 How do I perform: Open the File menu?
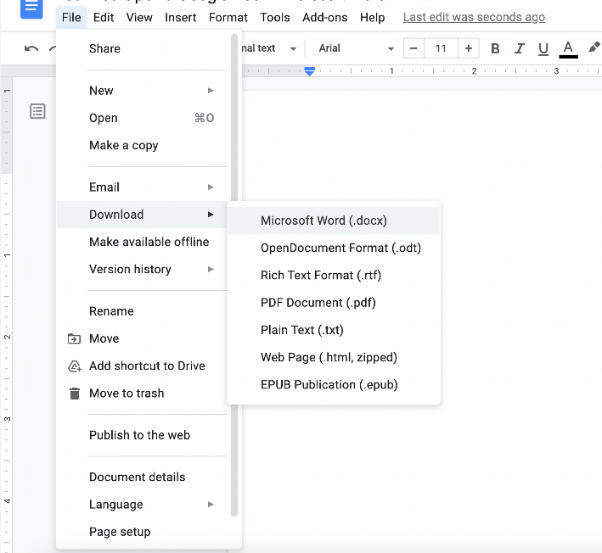(71, 17)
